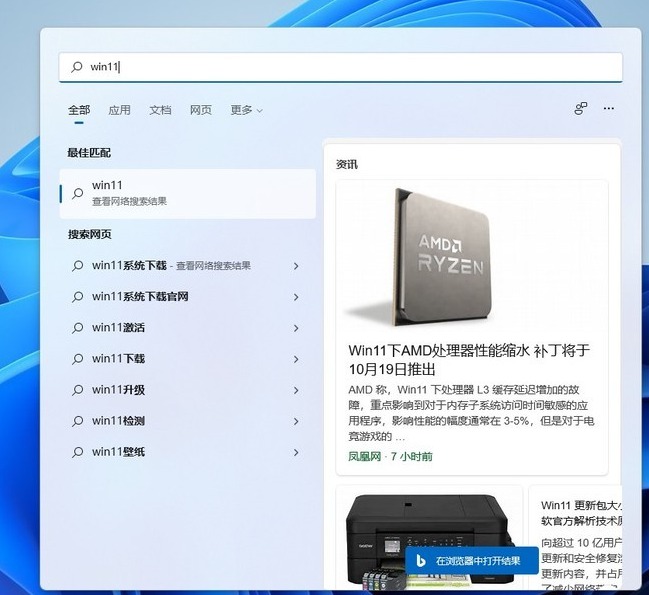Click the AMD article summary text
This screenshot has height=595, width=649.
471,413
